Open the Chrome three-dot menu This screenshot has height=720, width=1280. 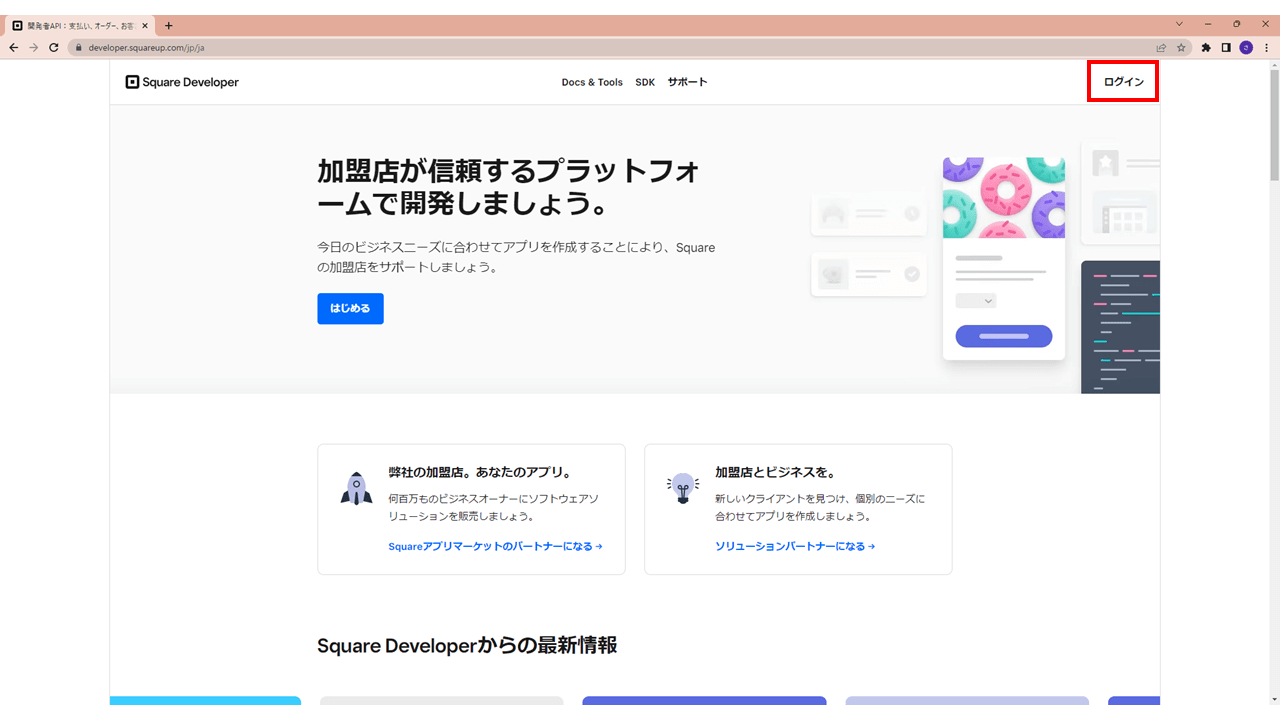click(1266, 47)
